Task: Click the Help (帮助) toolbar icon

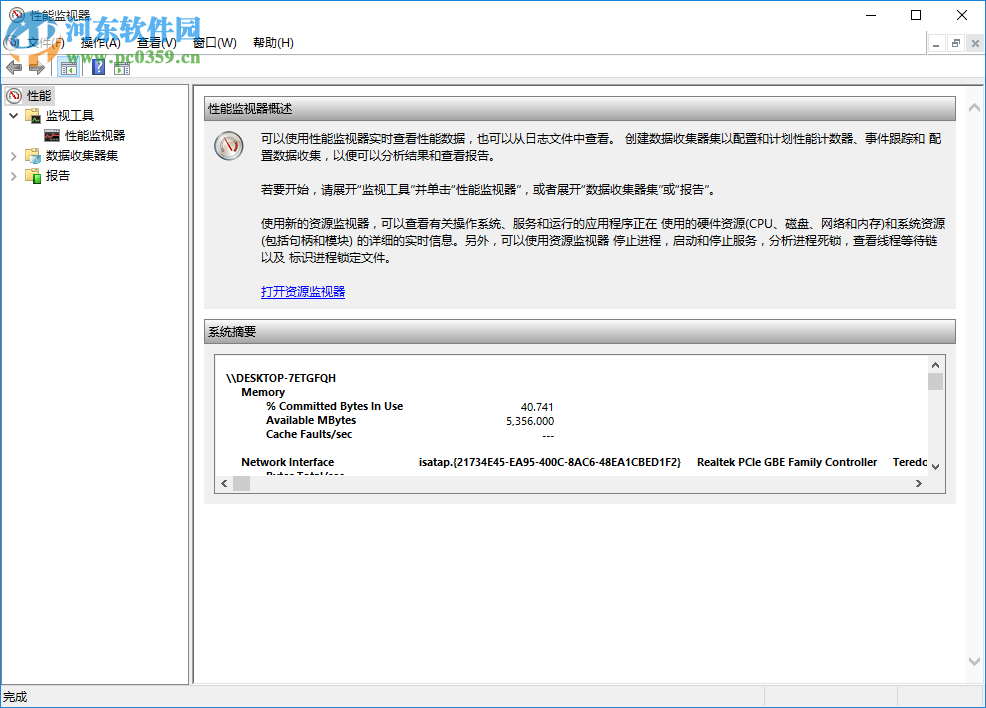Action: pyautogui.click(x=97, y=66)
